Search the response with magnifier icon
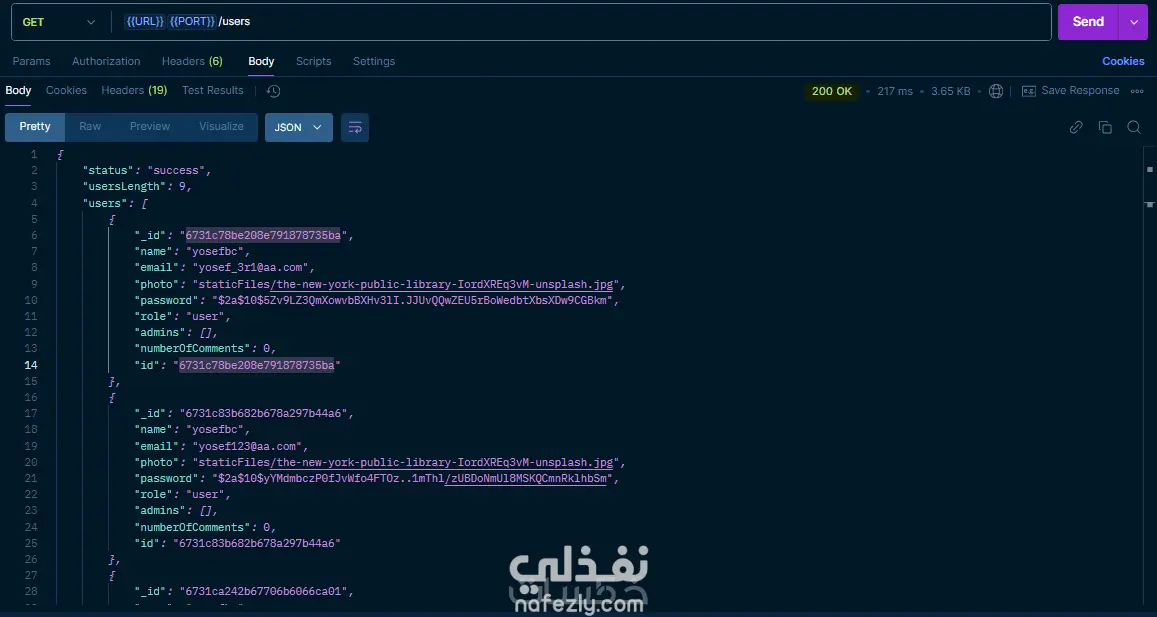Viewport: 1157px width, 617px height. [1134, 127]
